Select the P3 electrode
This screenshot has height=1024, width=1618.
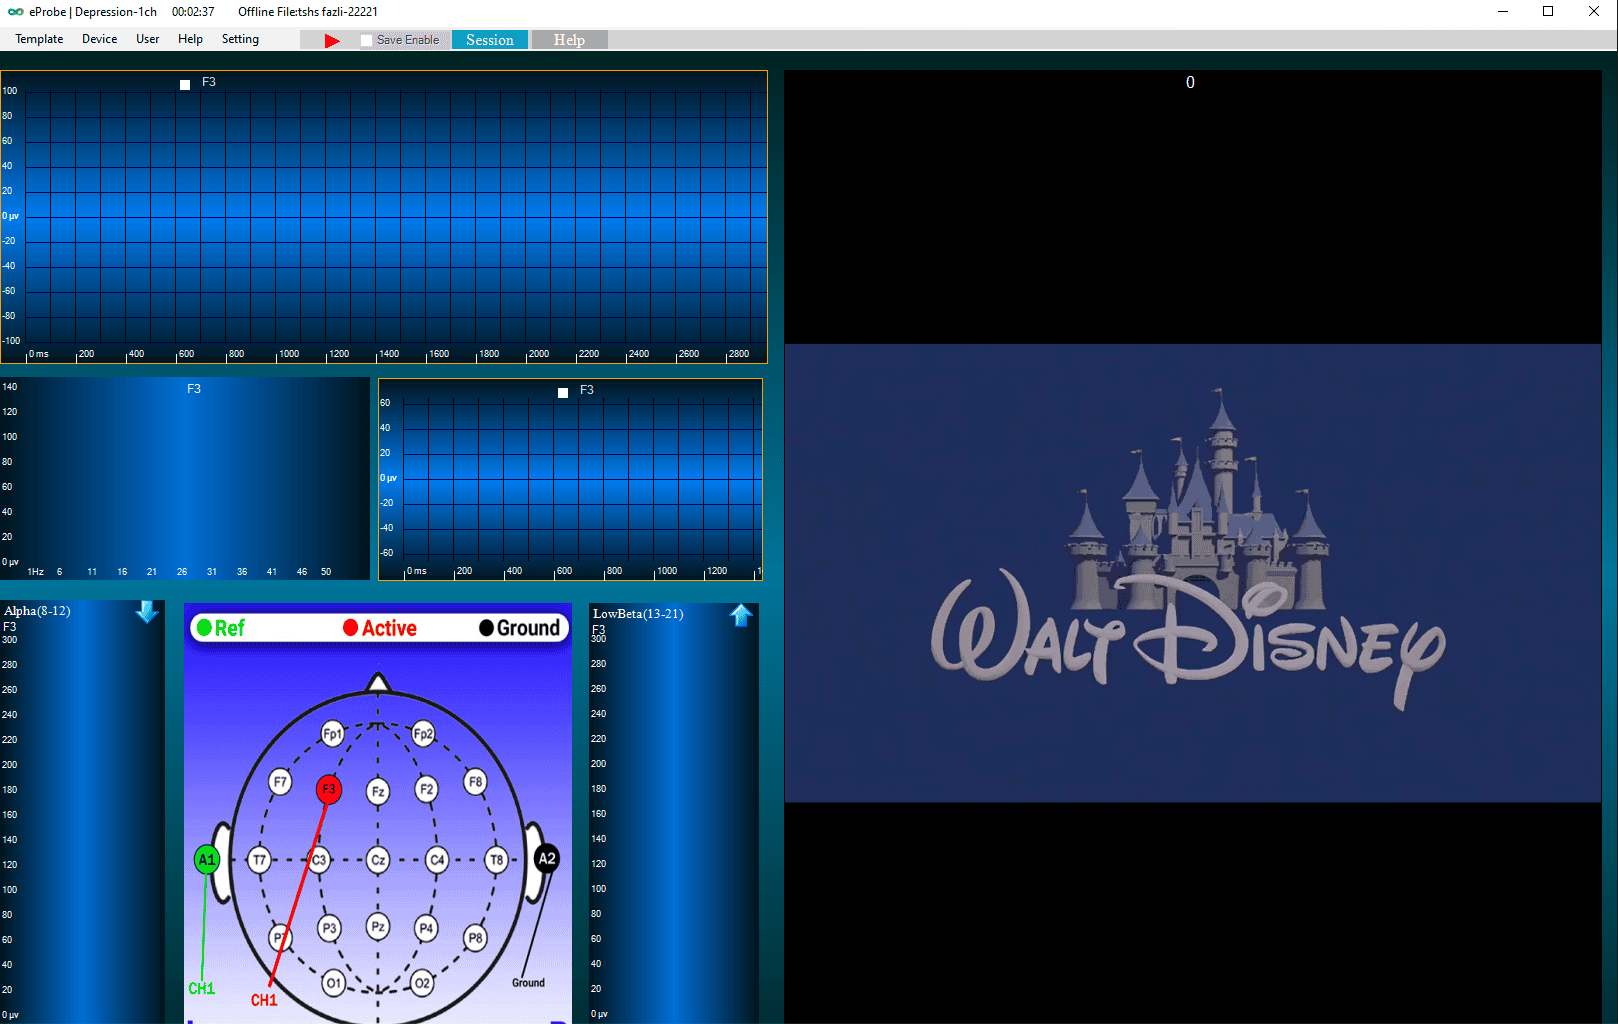point(329,928)
